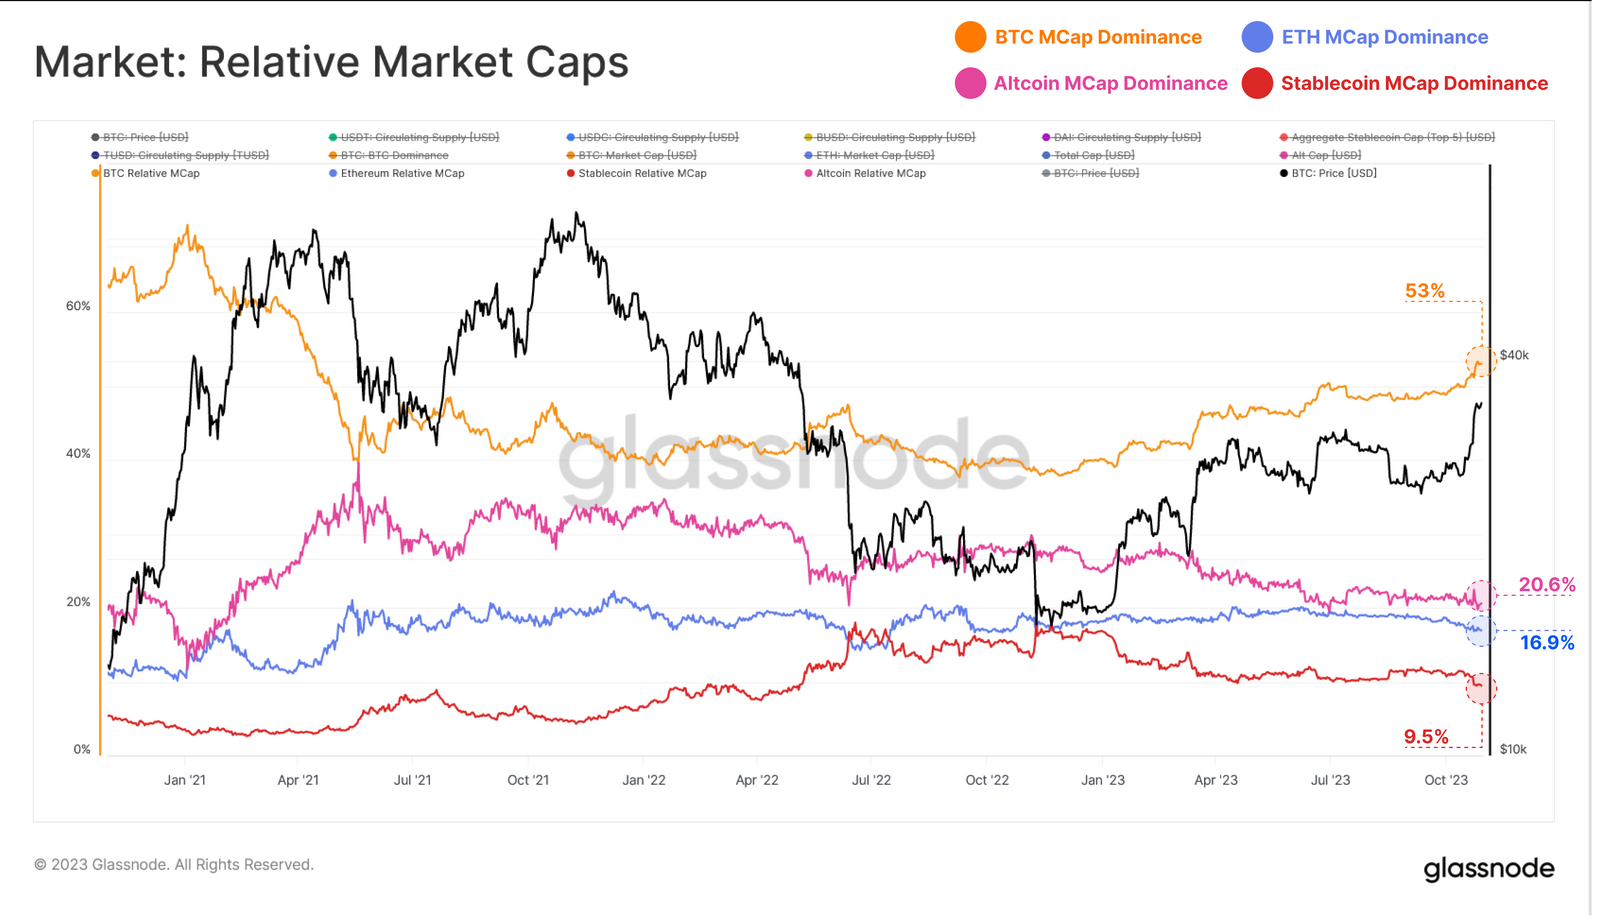The width and height of the screenshot is (1600, 920).
Task: Click the 16.9% ETH dominance annotation
Action: click(x=1547, y=643)
